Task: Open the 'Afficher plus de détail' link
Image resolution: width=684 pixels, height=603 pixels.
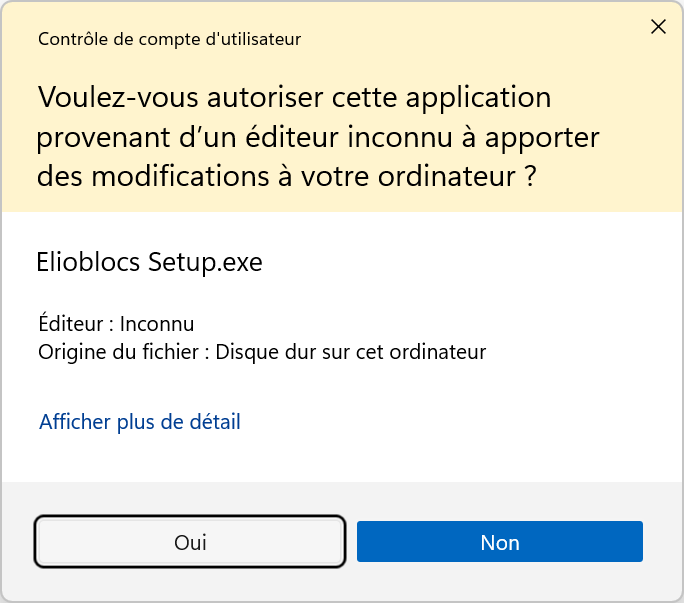Action: (140, 421)
